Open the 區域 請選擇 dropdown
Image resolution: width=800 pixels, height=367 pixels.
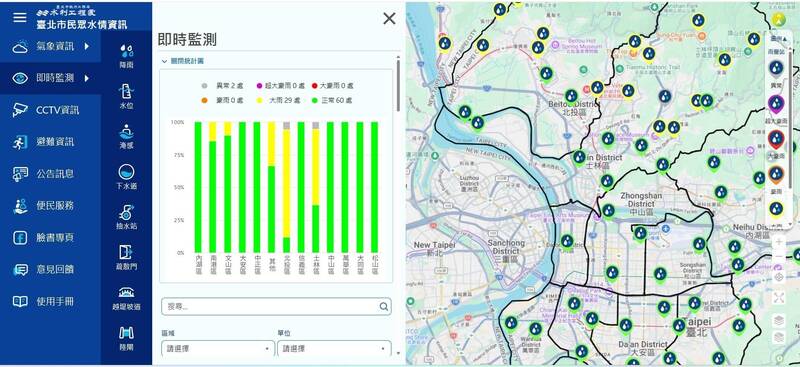218,349
